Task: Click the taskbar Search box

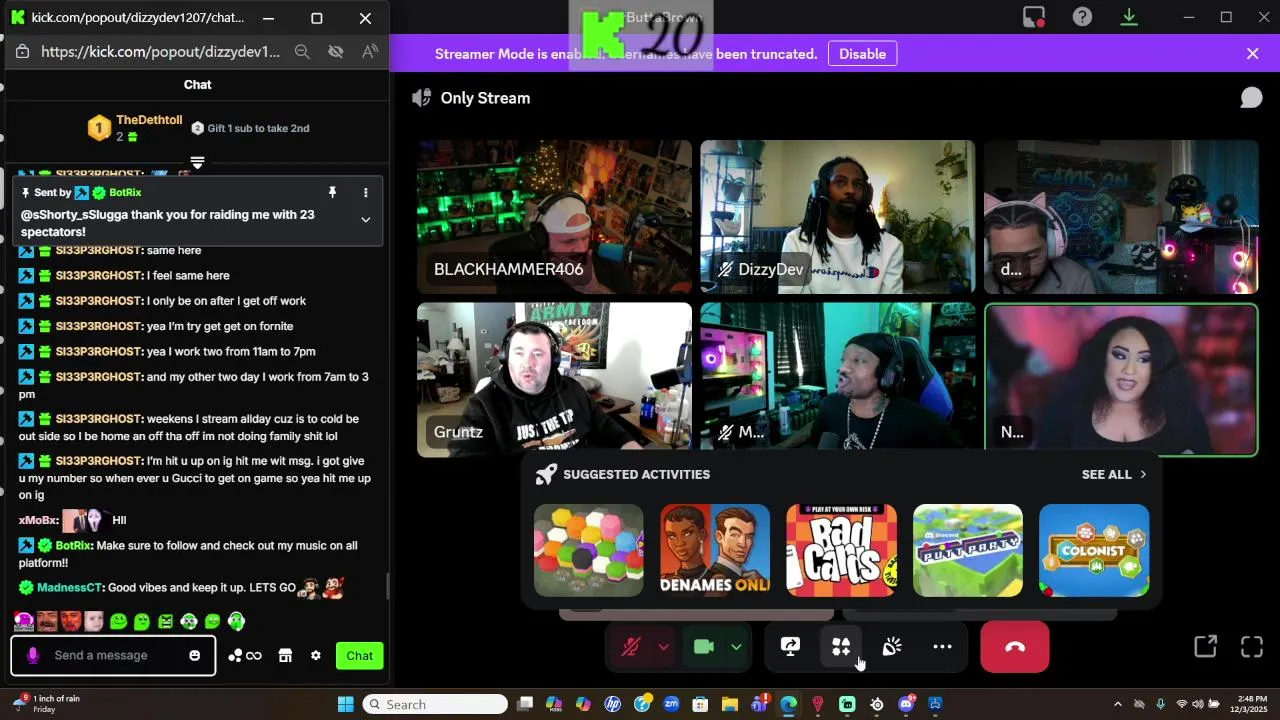Action: click(x=435, y=704)
